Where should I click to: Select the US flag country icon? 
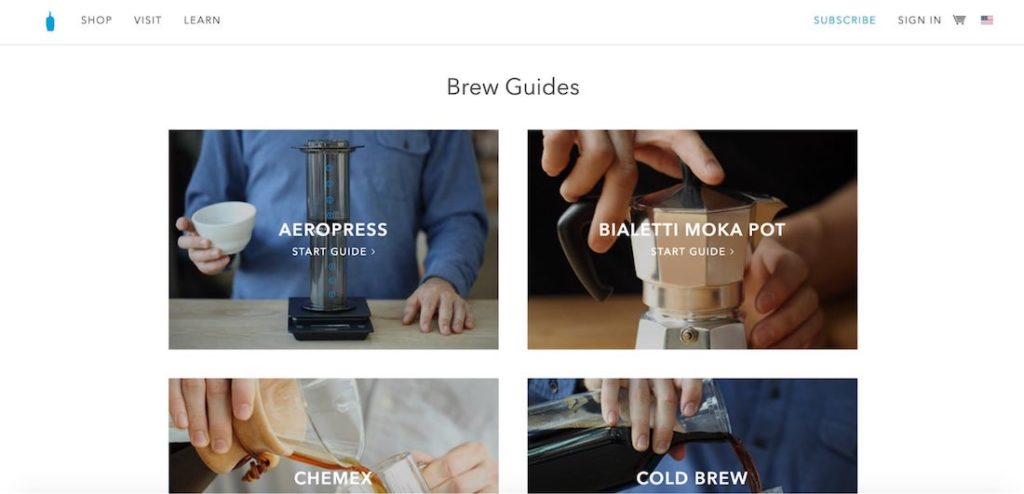click(987, 20)
